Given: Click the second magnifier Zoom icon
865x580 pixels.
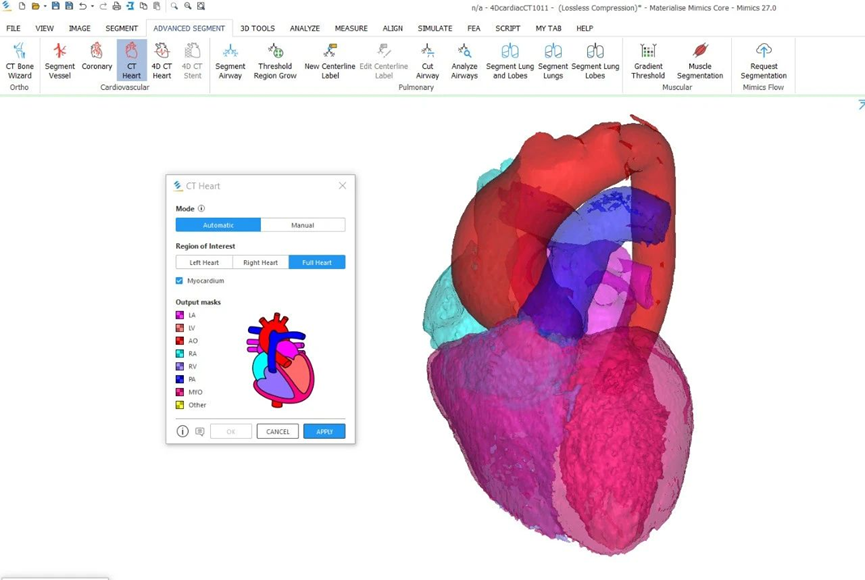Looking at the screenshot, I should 188,6.
